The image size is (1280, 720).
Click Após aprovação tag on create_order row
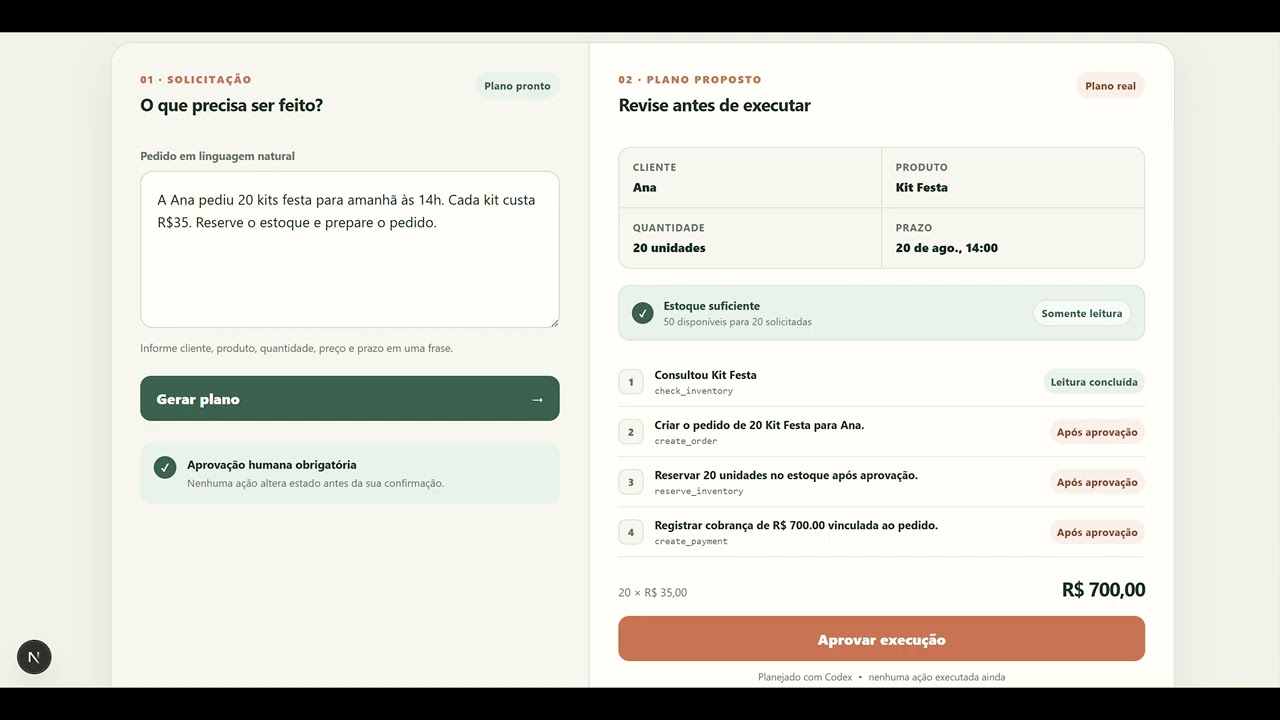(x=1097, y=432)
